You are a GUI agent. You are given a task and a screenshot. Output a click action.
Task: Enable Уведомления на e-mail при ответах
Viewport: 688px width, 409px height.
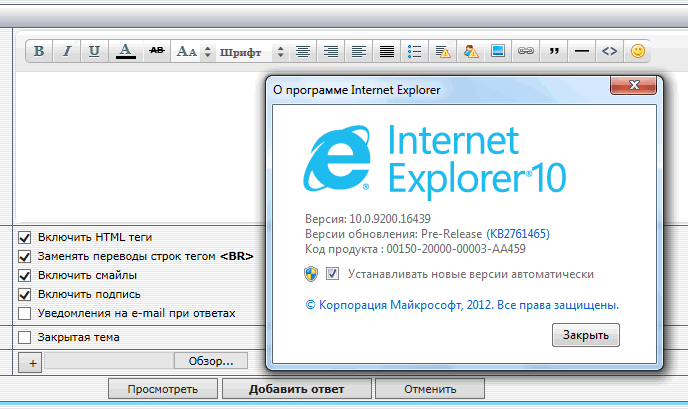pos(25,314)
